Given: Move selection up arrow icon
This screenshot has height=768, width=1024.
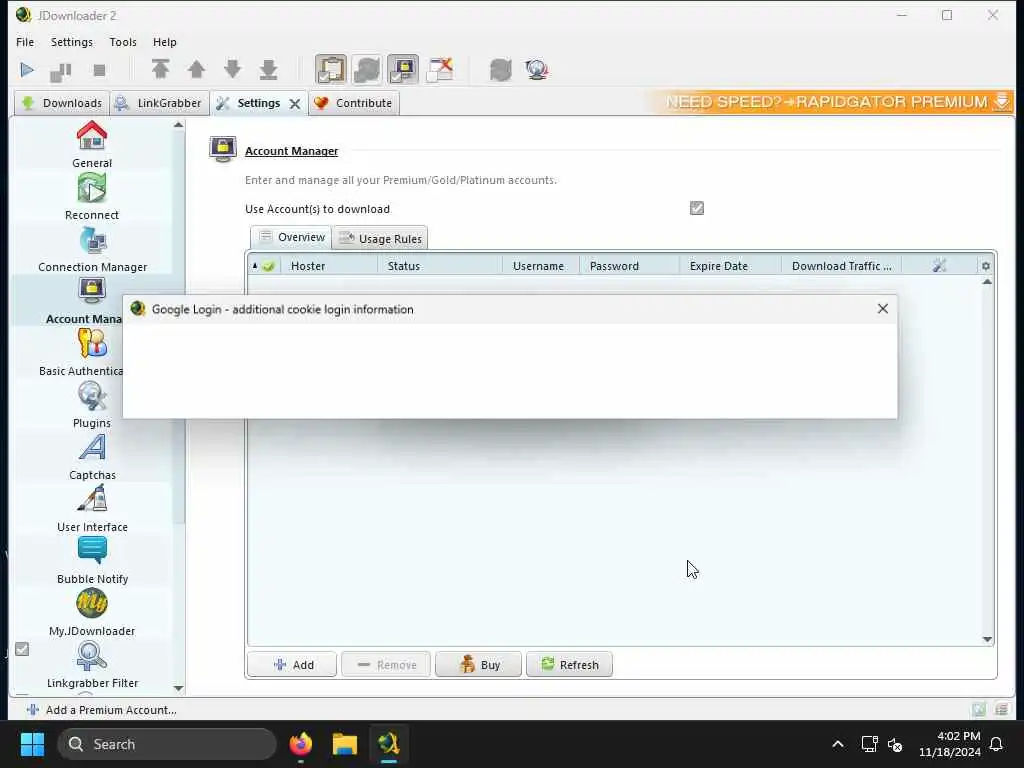Looking at the screenshot, I should [x=197, y=70].
